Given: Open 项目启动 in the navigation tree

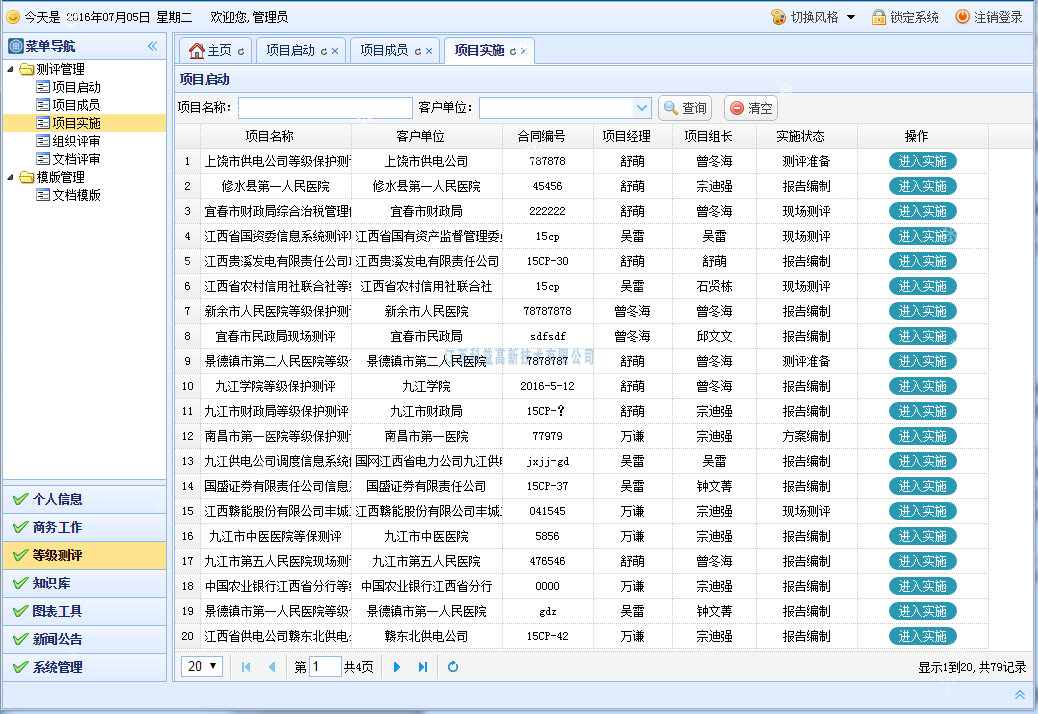Looking at the screenshot, I should 76,87.
